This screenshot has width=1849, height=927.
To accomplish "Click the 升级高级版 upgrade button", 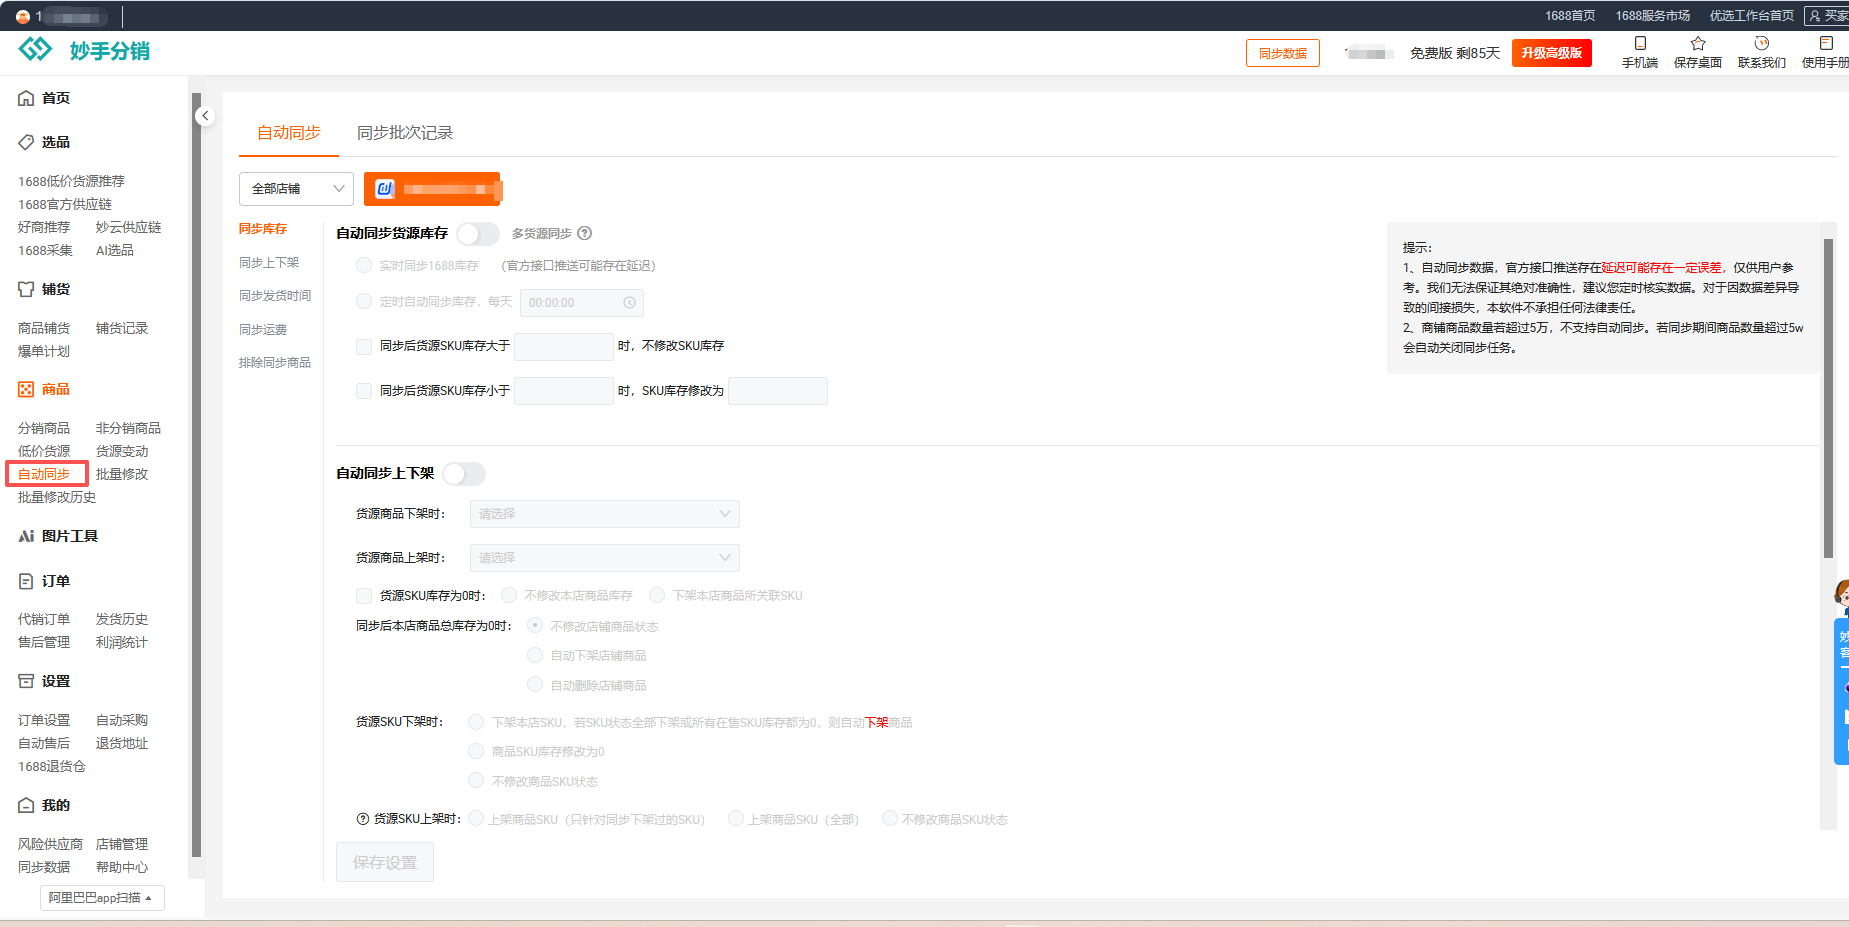I will (x=1552, y=53).
